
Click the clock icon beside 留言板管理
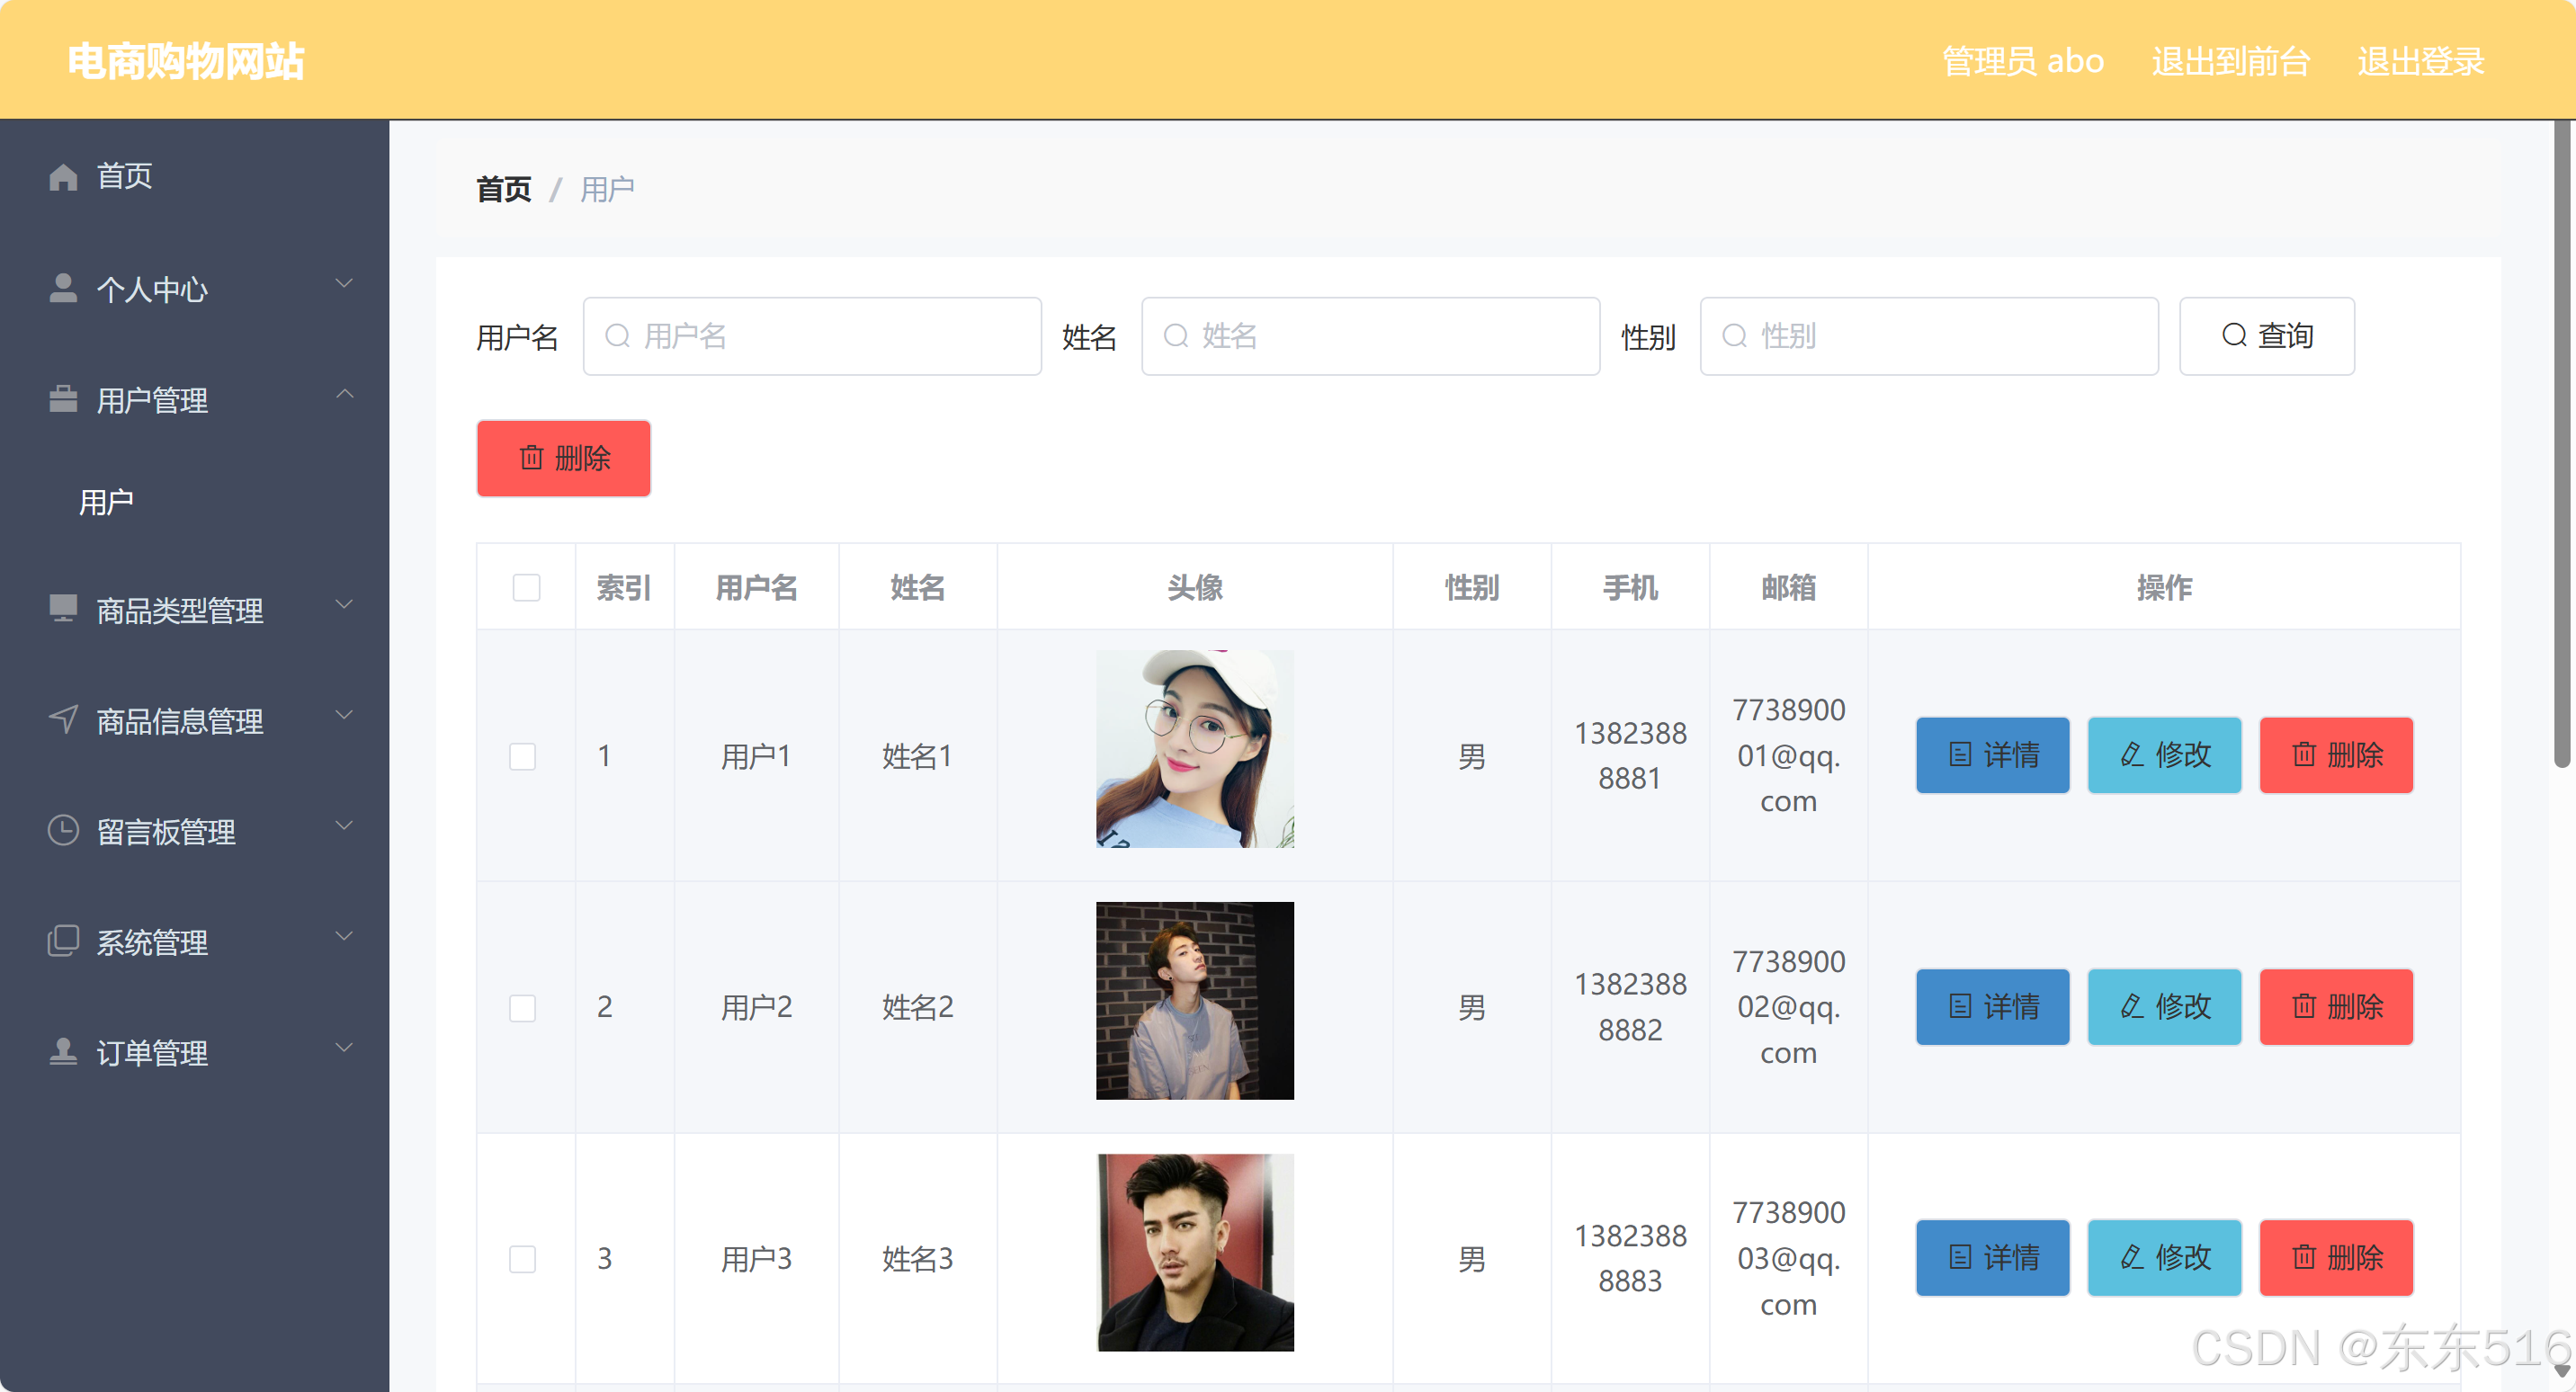click(x=63, y=830)
